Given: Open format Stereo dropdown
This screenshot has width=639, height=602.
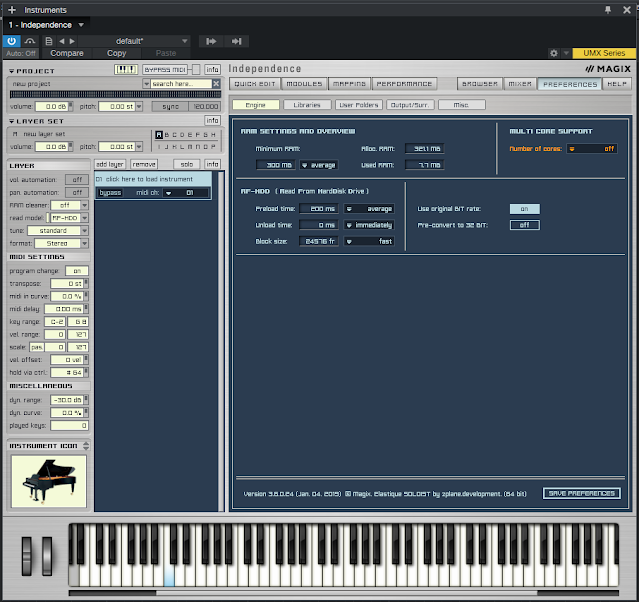Looking at the screenshot, I should pos(85,243).
